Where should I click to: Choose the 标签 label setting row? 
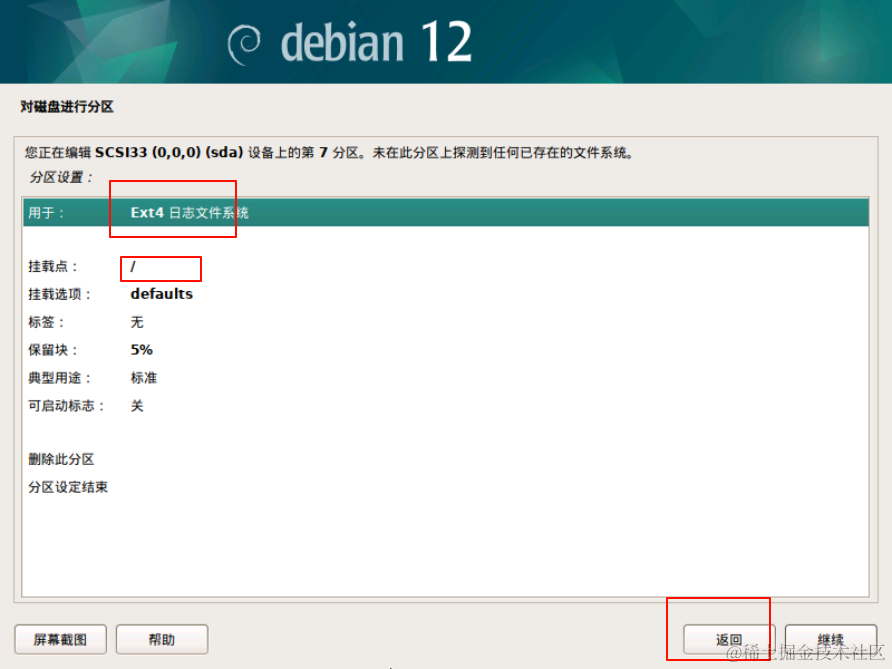pyautogui.click(x=445, y=322)
